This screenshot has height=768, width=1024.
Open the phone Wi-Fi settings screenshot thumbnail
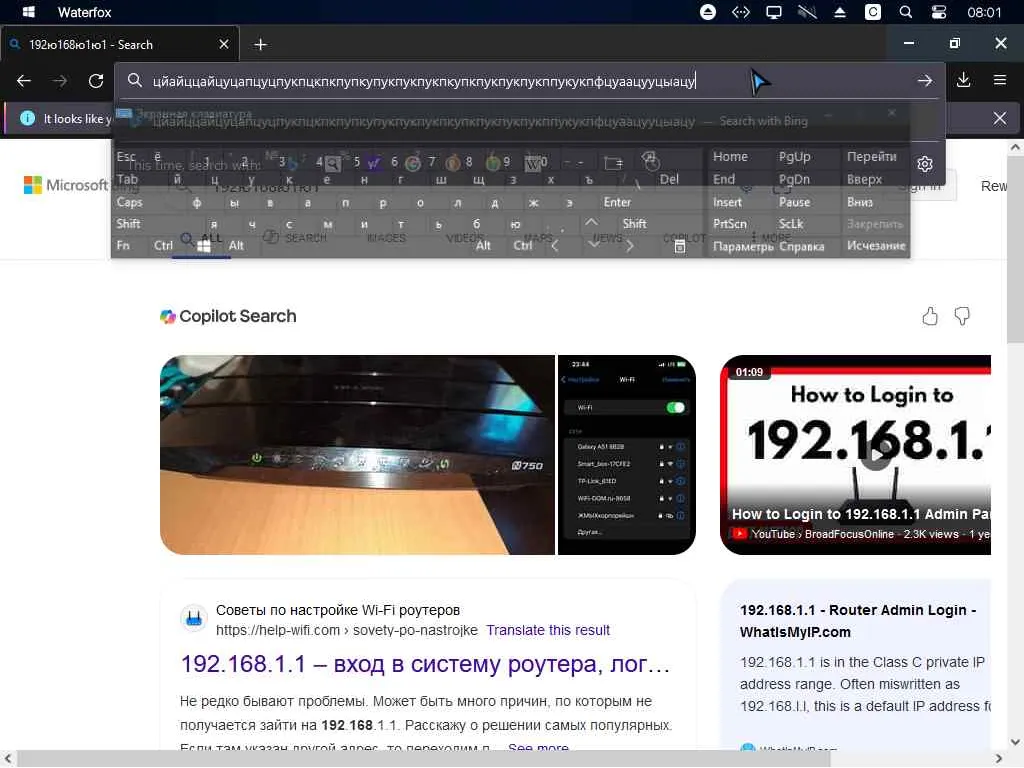627,455
